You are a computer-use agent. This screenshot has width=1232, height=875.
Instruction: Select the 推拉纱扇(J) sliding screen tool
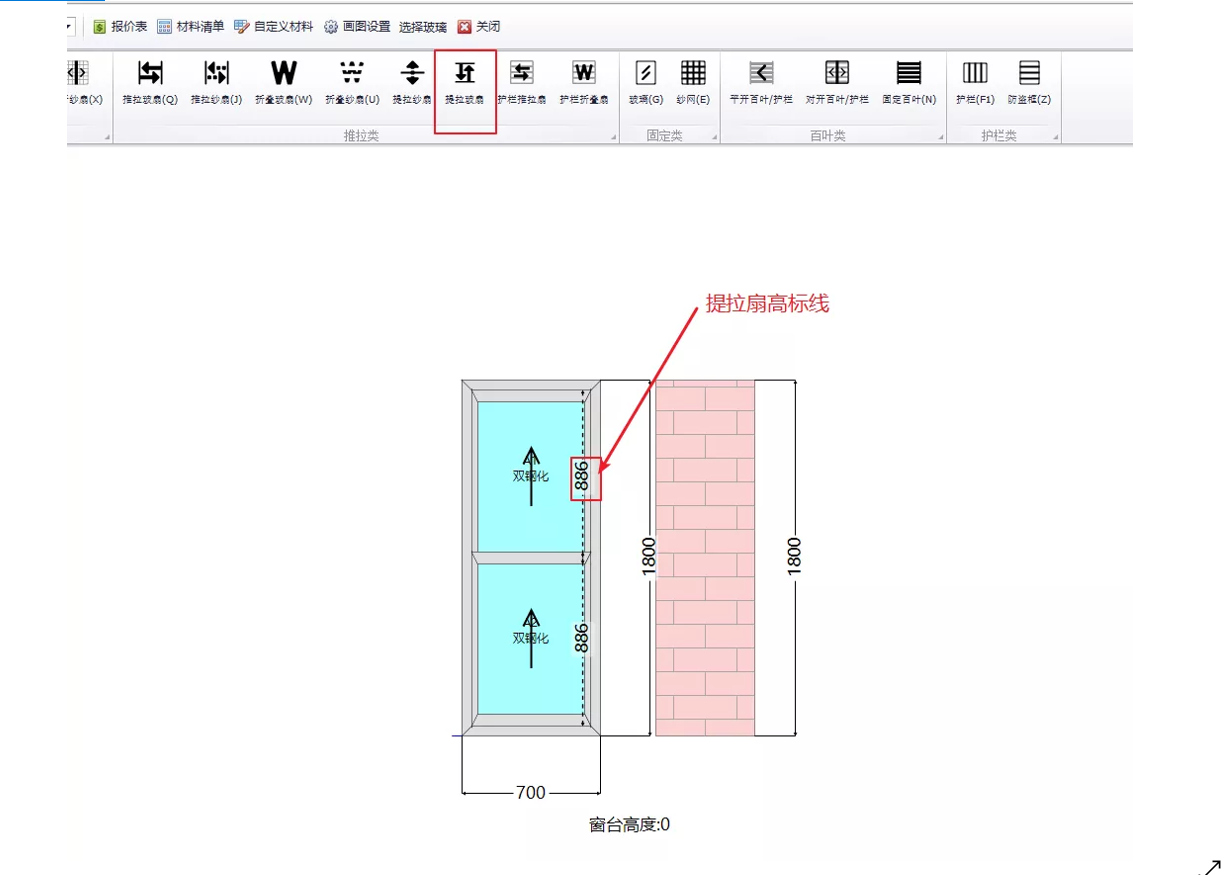217,82
